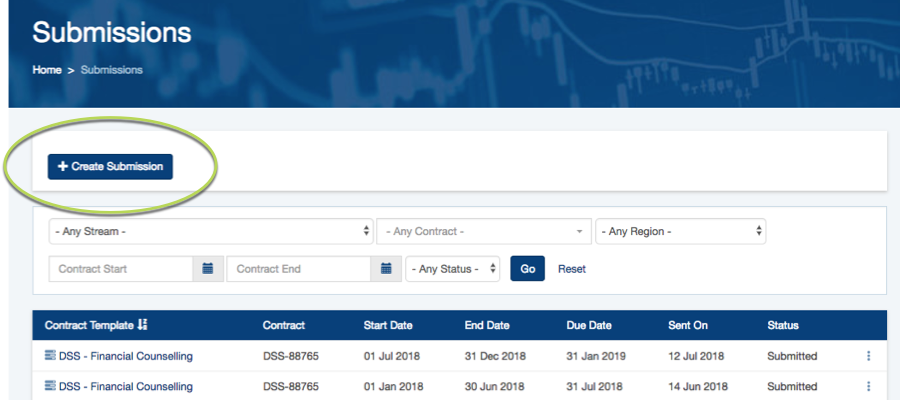Viewport: 900px width, 400px height.
Task: Click the Contract column header
Action: click(284, 325)
